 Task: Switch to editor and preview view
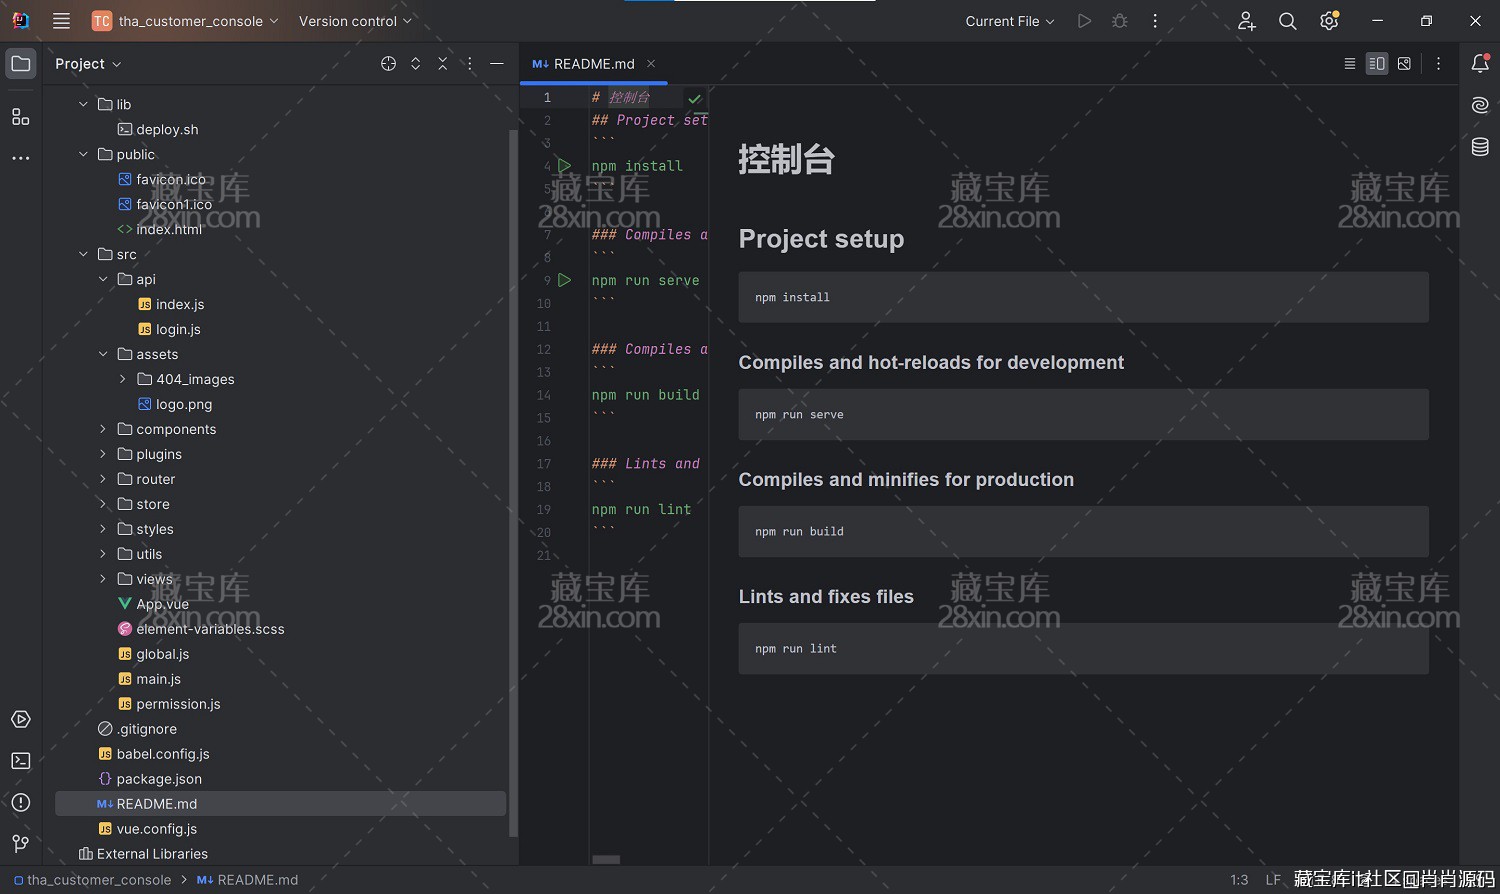(x=1377, y=64)
